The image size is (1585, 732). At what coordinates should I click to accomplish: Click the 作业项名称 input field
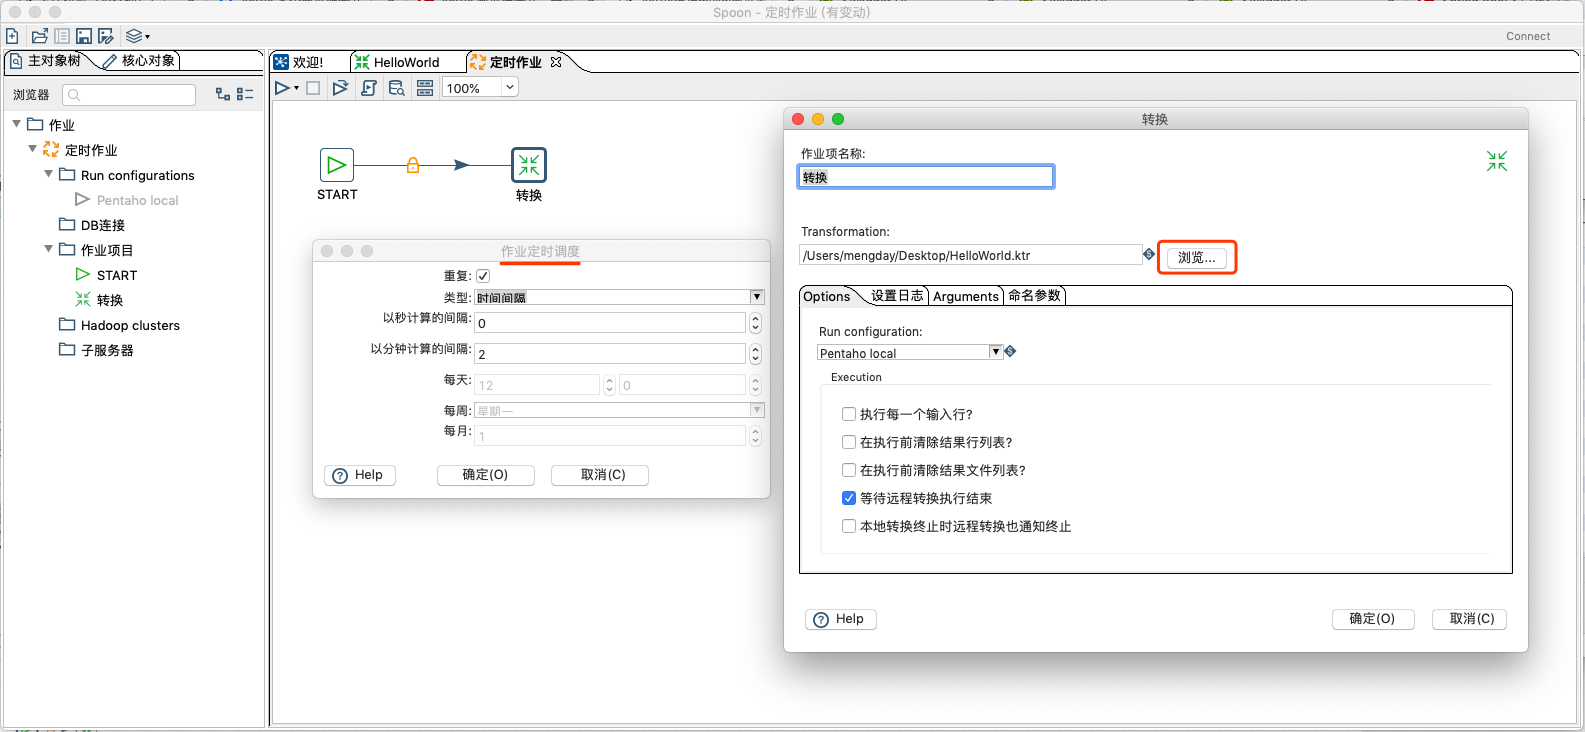(x=926, y=177)
